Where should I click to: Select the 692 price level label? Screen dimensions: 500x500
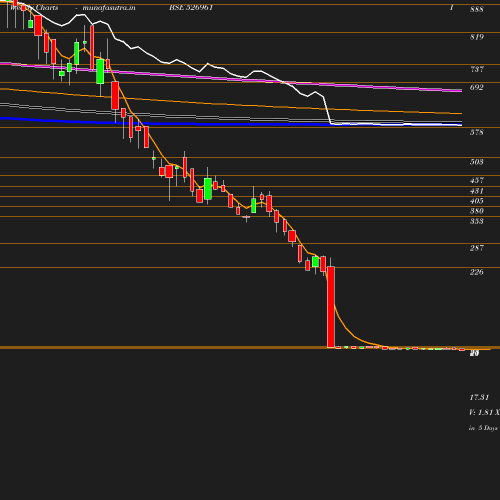(477, 87)
